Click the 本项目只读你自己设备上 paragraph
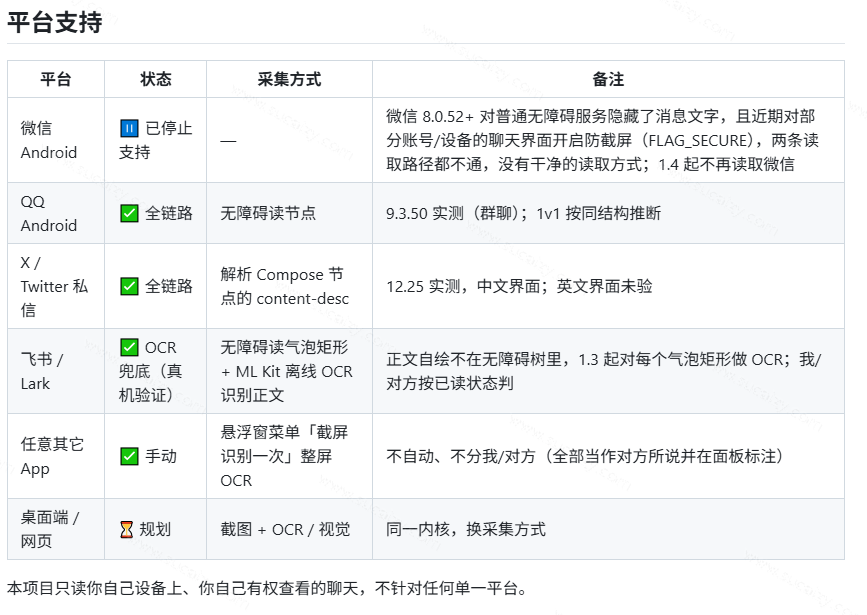 click(267, 588)
